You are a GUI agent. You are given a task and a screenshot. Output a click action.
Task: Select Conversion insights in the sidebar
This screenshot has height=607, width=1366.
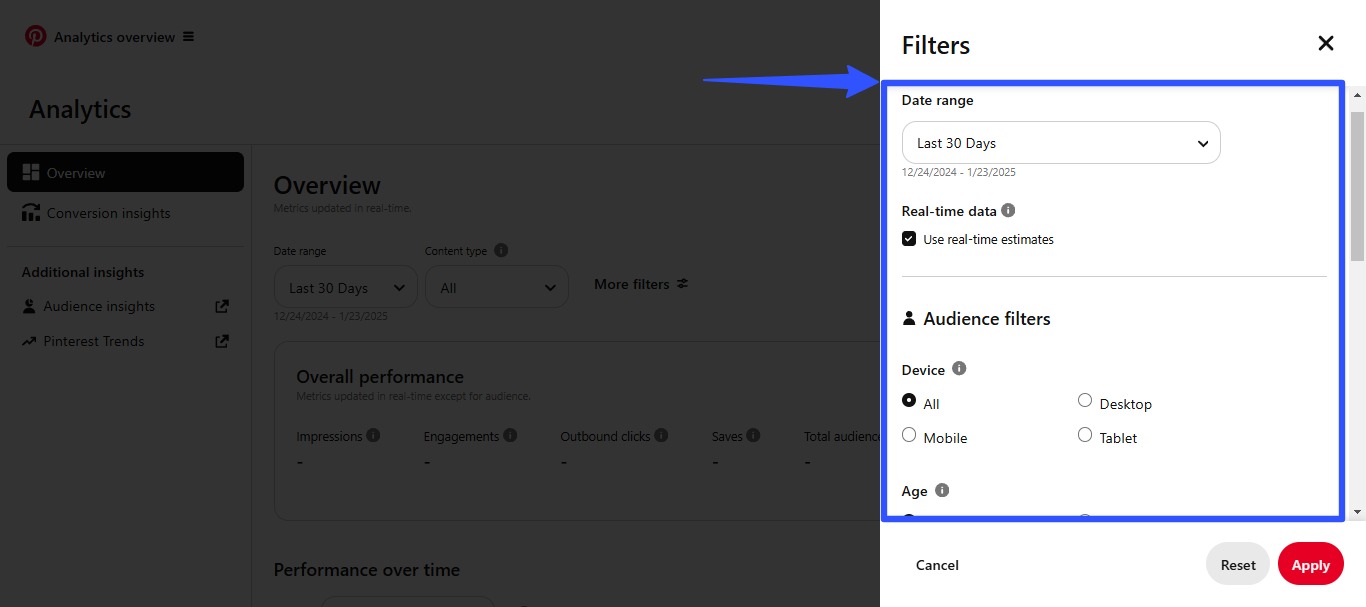tap(108, 213)
